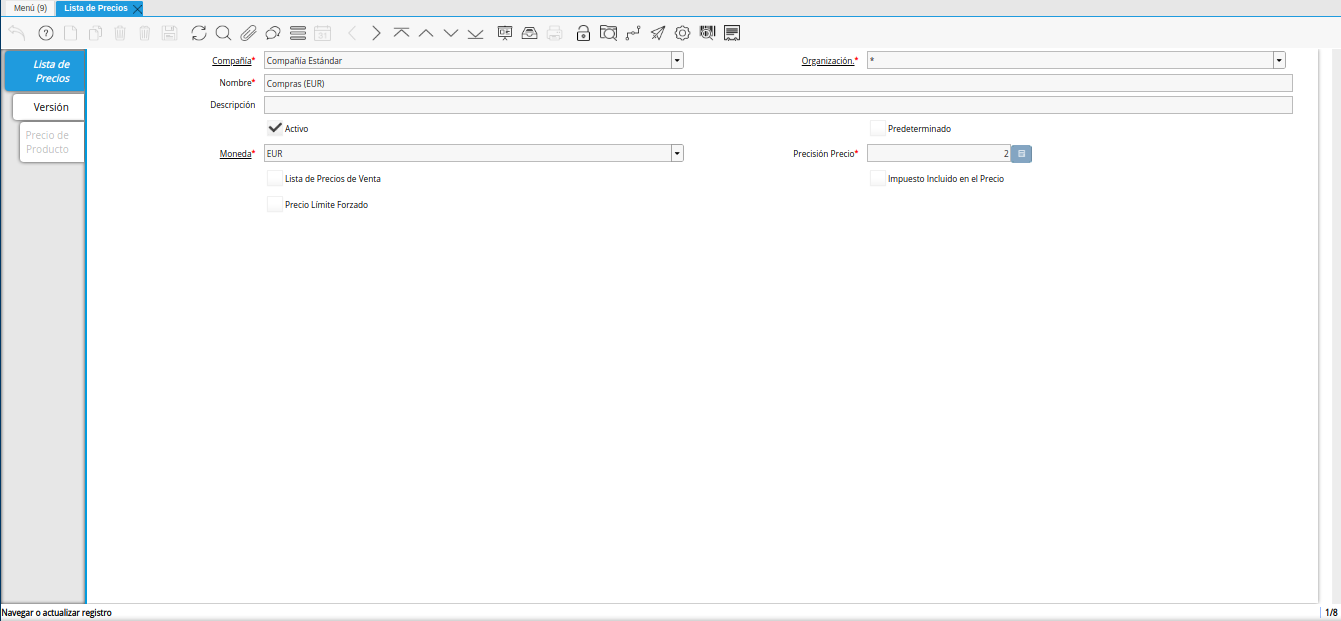The width and height of the screenshot is (1341, 621).
Task: Tick Impuesto Incluido en el Precio
Action: (x=877, y=179)
